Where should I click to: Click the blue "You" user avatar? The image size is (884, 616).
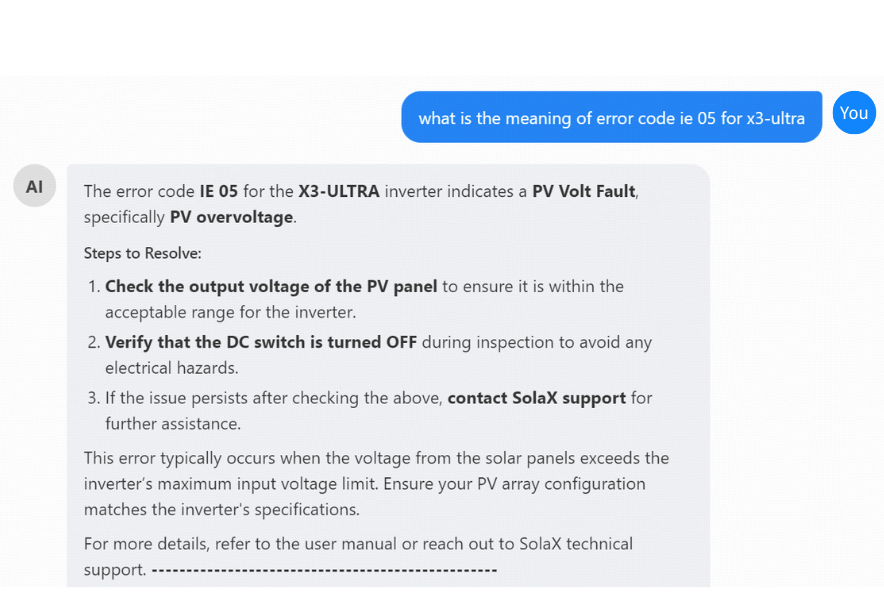(854, 113)
